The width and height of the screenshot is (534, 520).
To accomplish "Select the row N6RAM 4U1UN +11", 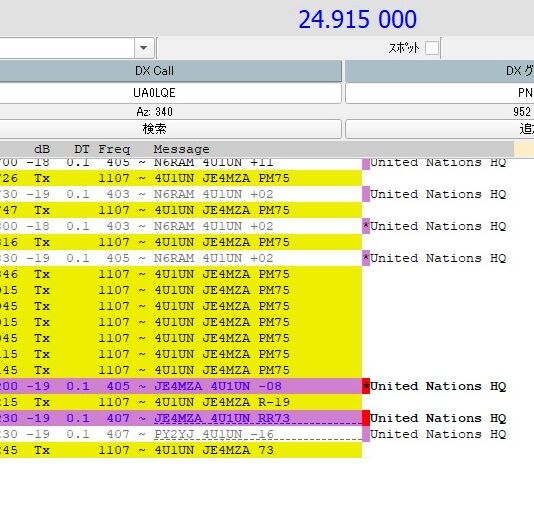I will tap(181, 164).
